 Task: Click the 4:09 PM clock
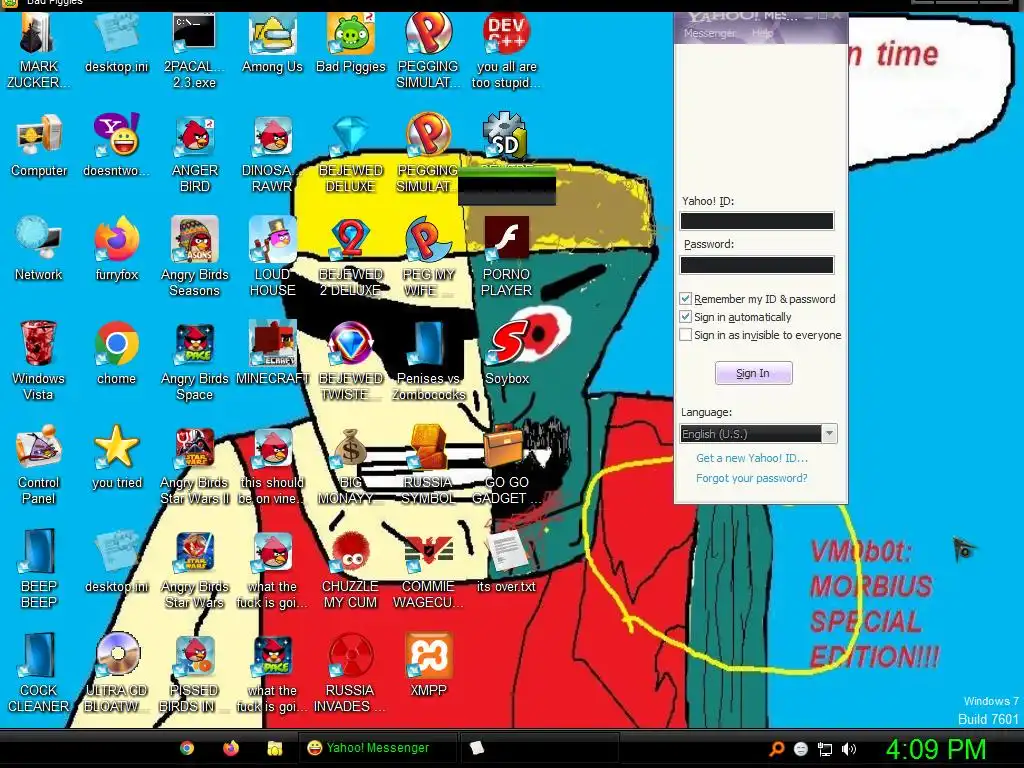(935, 749)
